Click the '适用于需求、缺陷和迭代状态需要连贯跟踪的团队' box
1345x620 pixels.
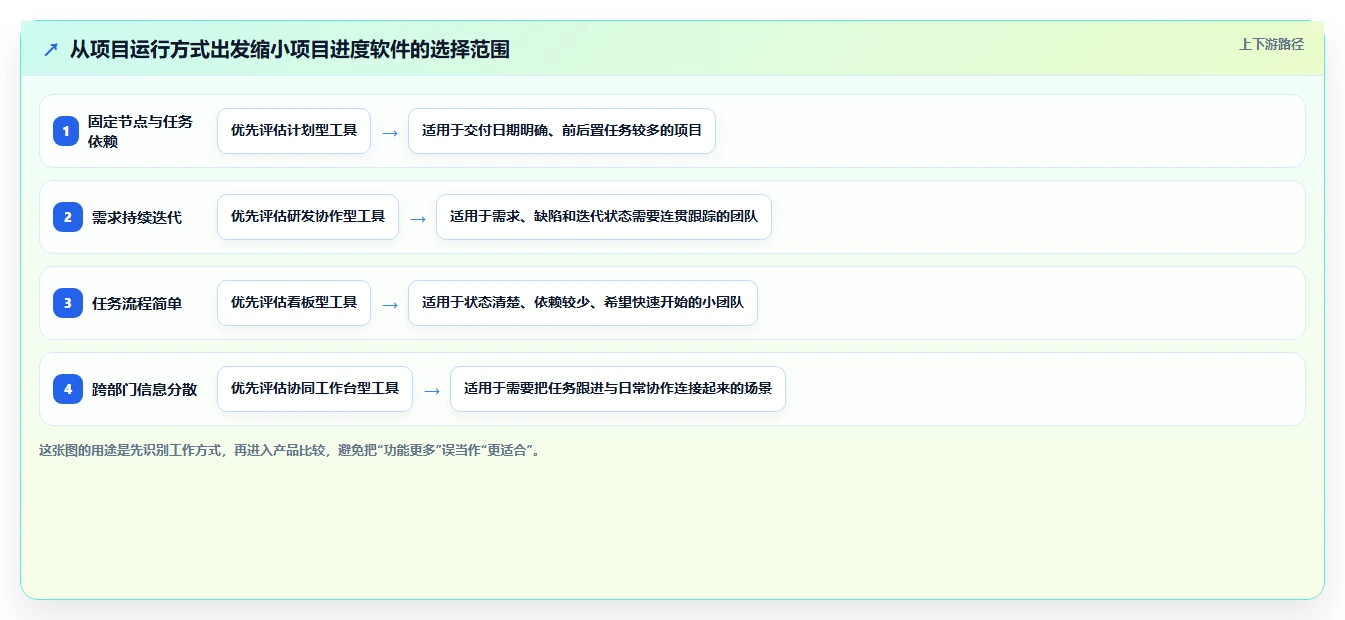pos(604,217)
